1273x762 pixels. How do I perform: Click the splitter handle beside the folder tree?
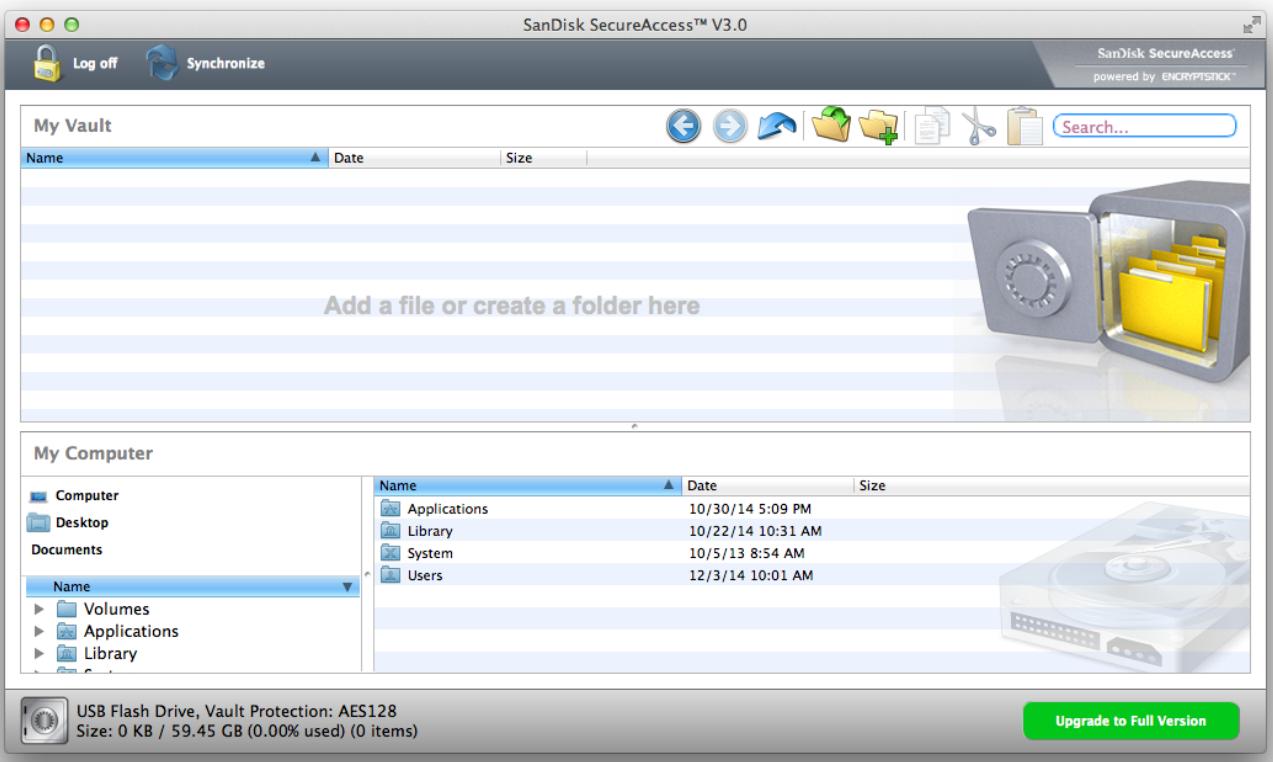tap(366, 573)
